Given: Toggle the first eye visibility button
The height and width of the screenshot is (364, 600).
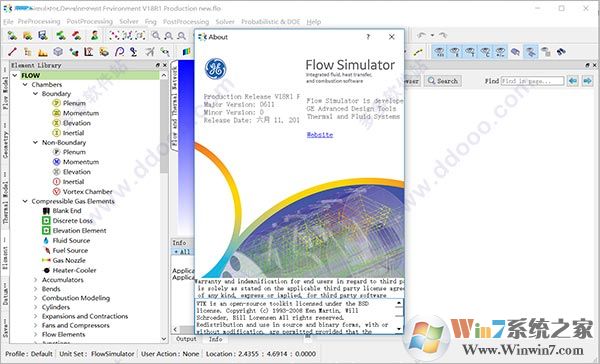Looking at the screenshot, I should [x=439, y=52].
